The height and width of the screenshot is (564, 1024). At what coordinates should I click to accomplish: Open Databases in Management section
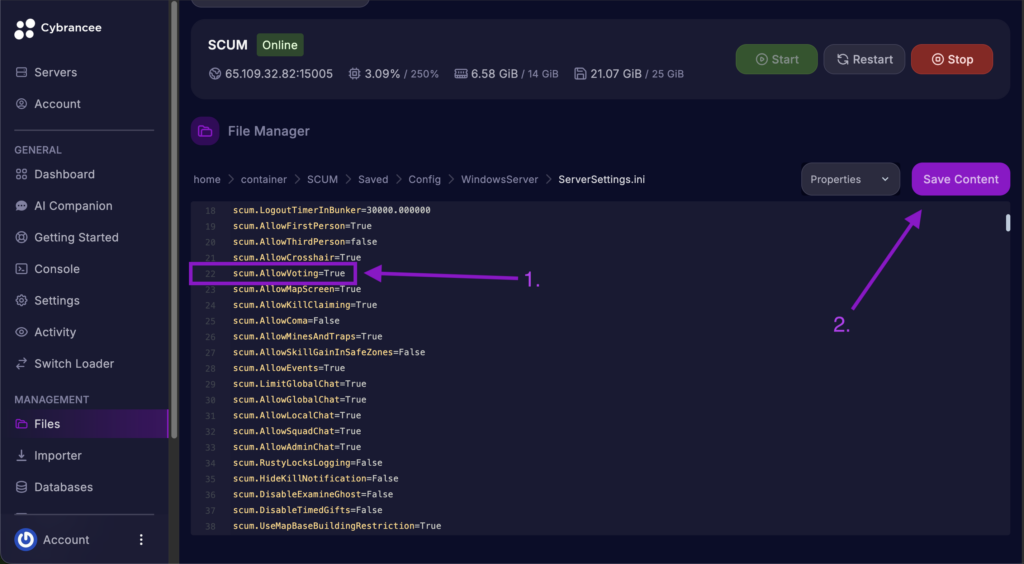(x=63, y=487)
